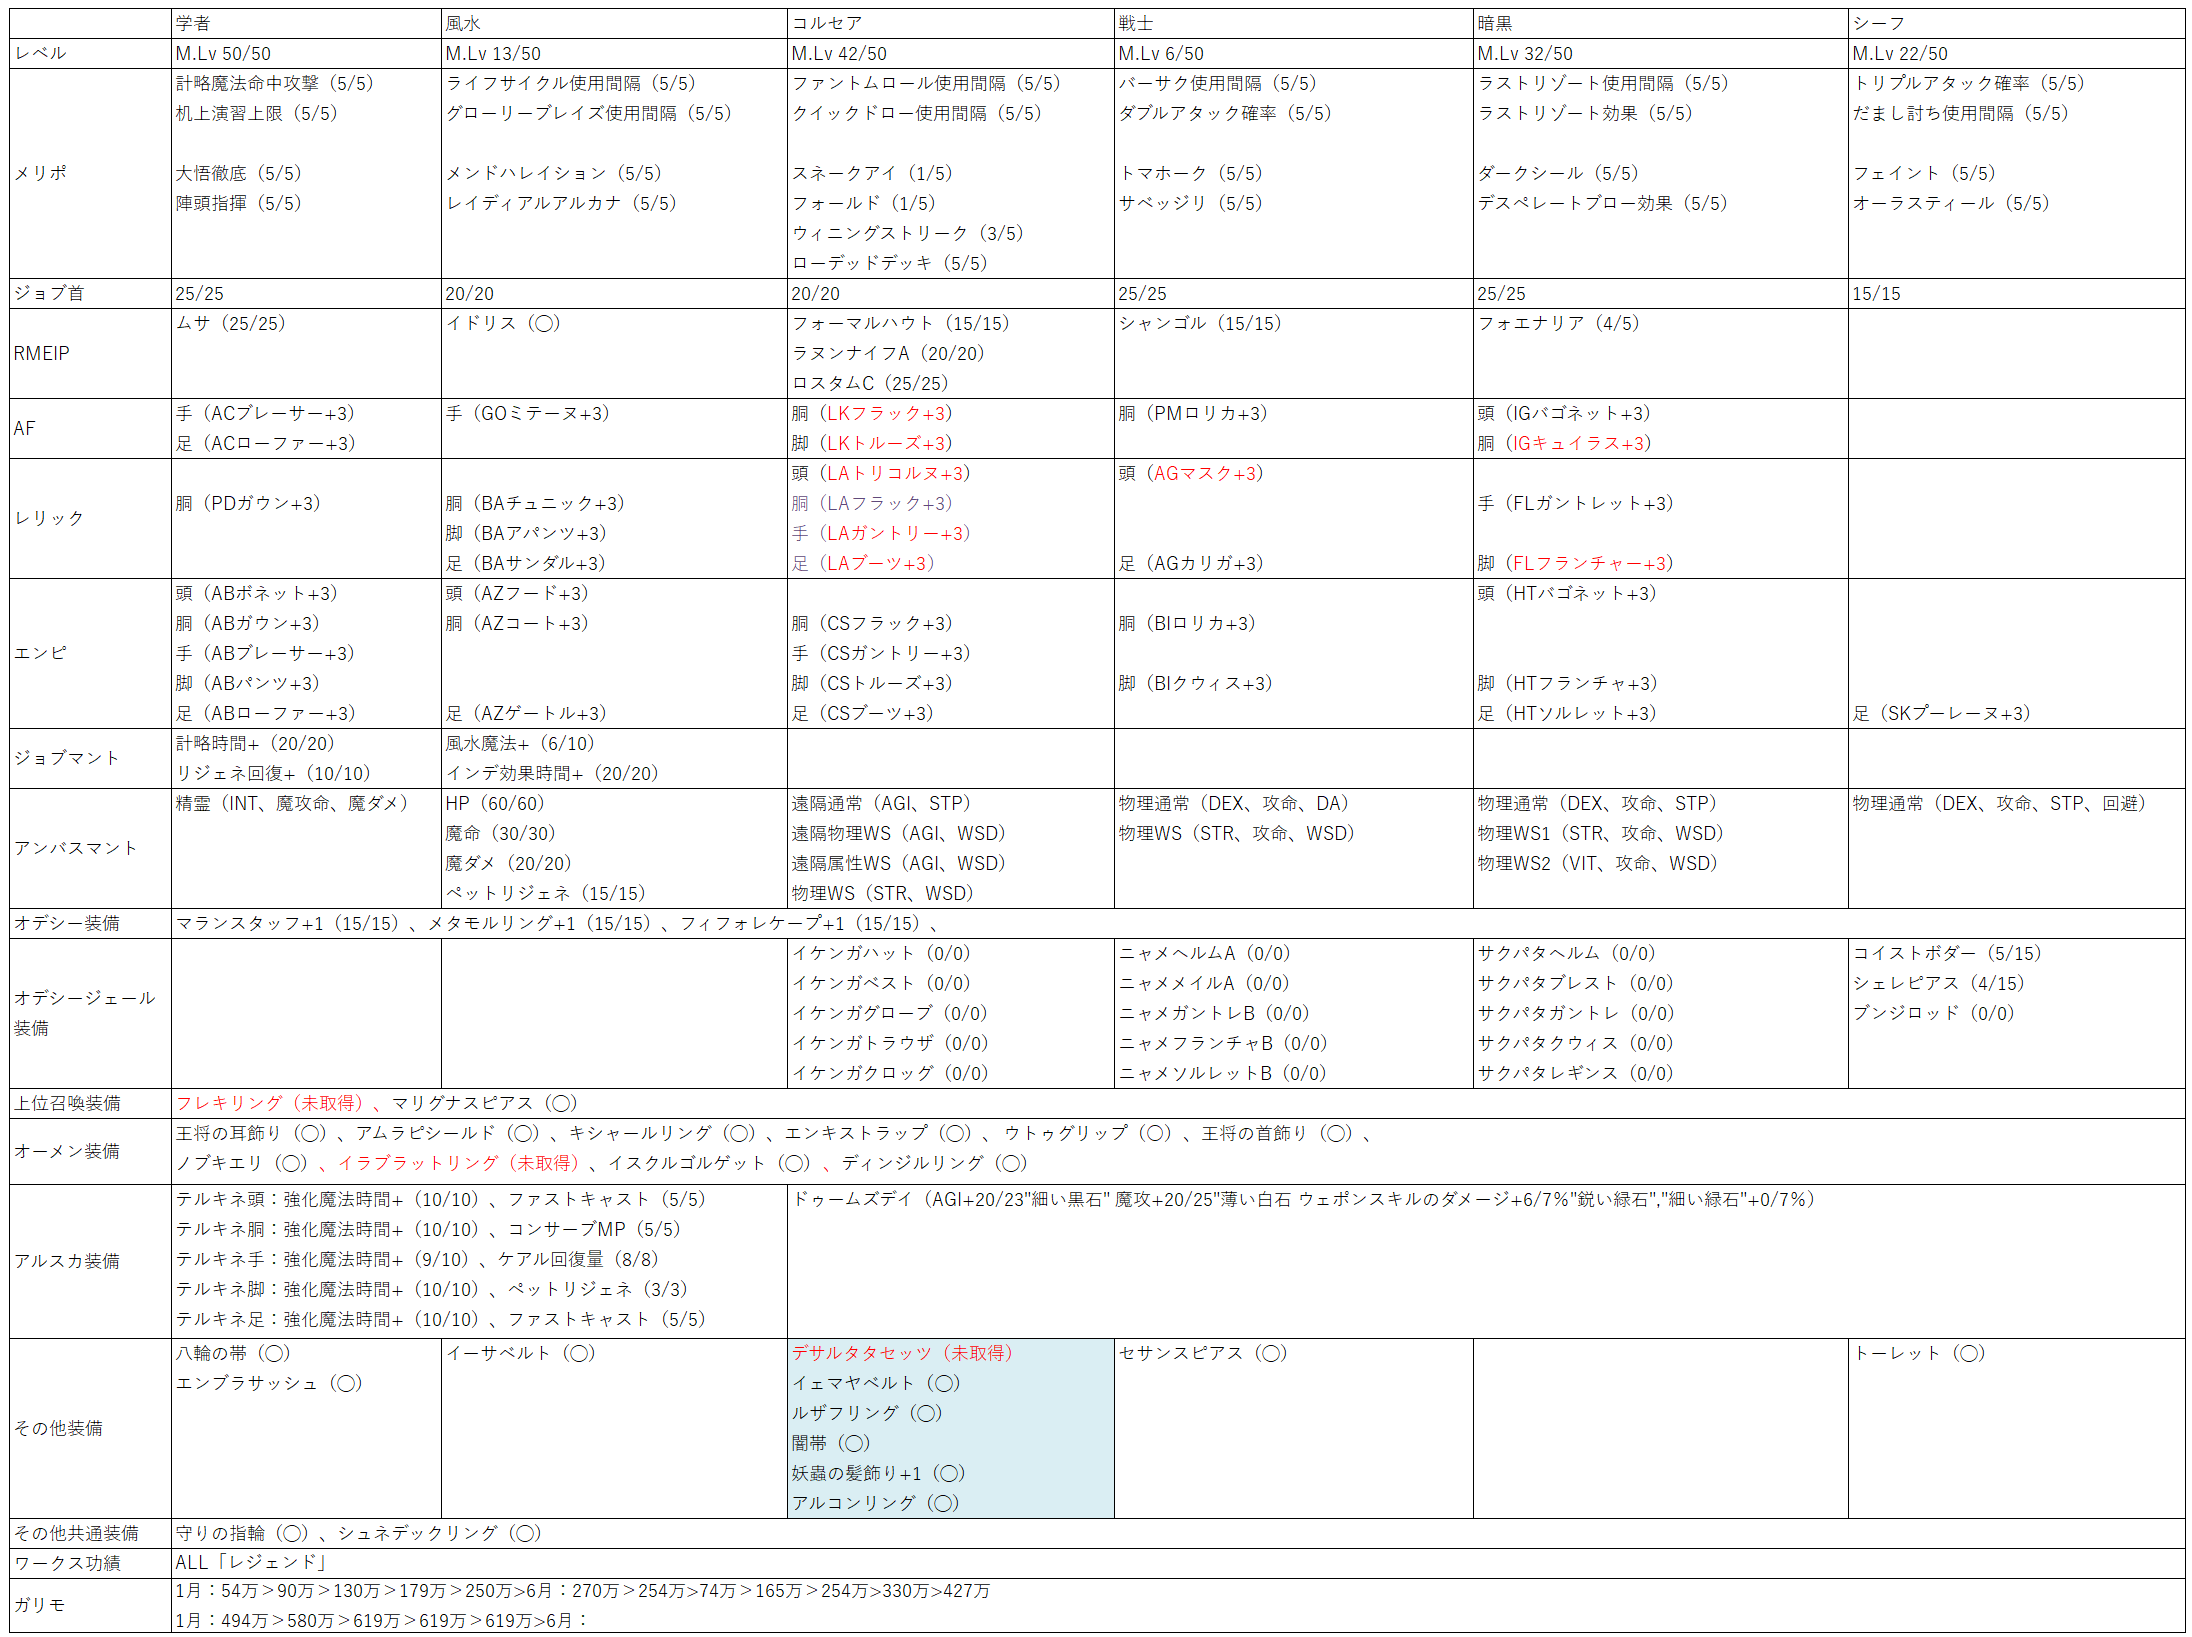This screenshot has width=2192, height=1637.
Task: Click the ALL「レジェンド」 cell
Action: click(x=251, y=1563)
